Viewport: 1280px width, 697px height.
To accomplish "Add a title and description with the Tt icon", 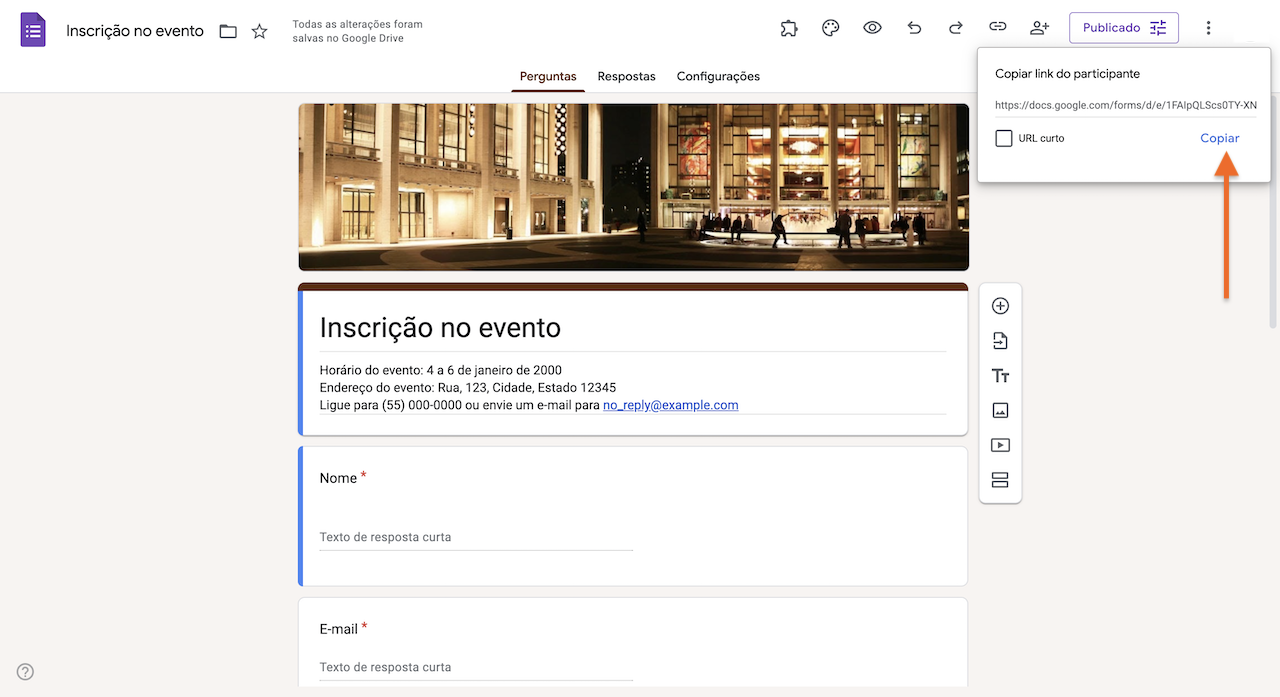I will (1000, 375).
